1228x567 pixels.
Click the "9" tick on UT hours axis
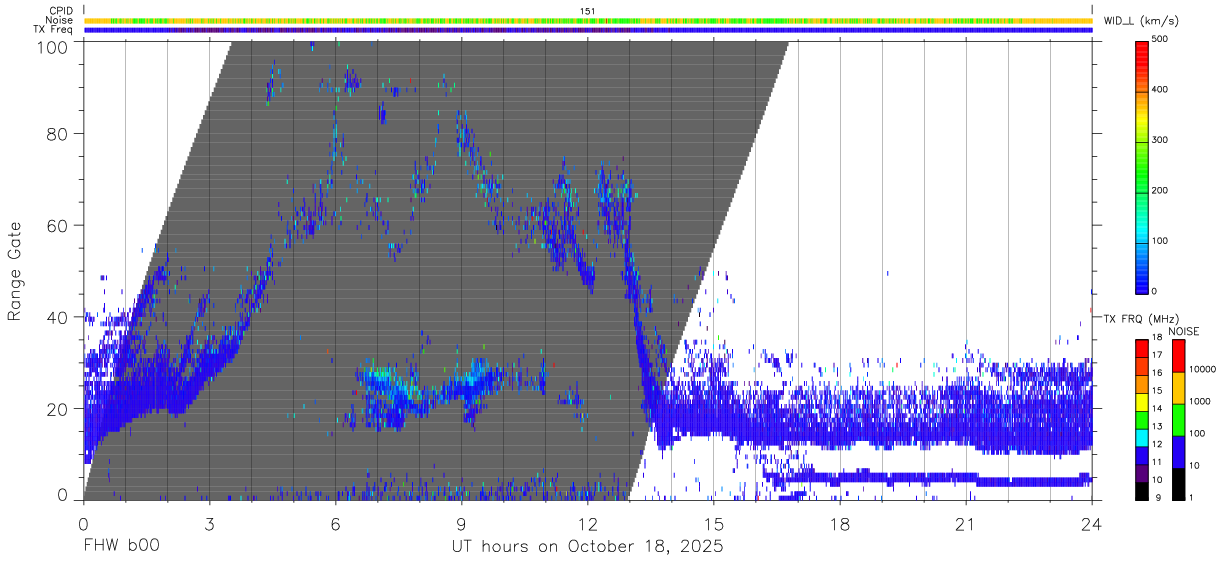pyautogui.click(x=462, y=523)
